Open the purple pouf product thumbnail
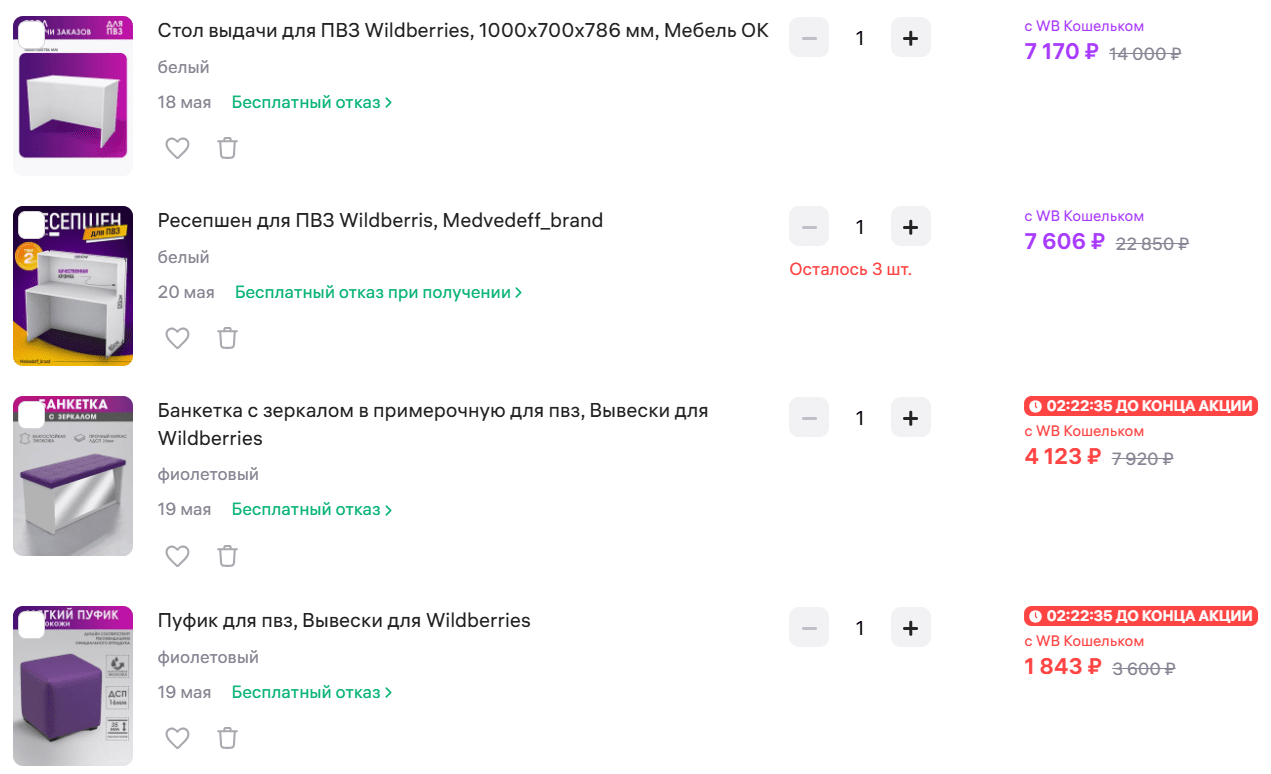The image size is (1271, 774). point(73,686)
